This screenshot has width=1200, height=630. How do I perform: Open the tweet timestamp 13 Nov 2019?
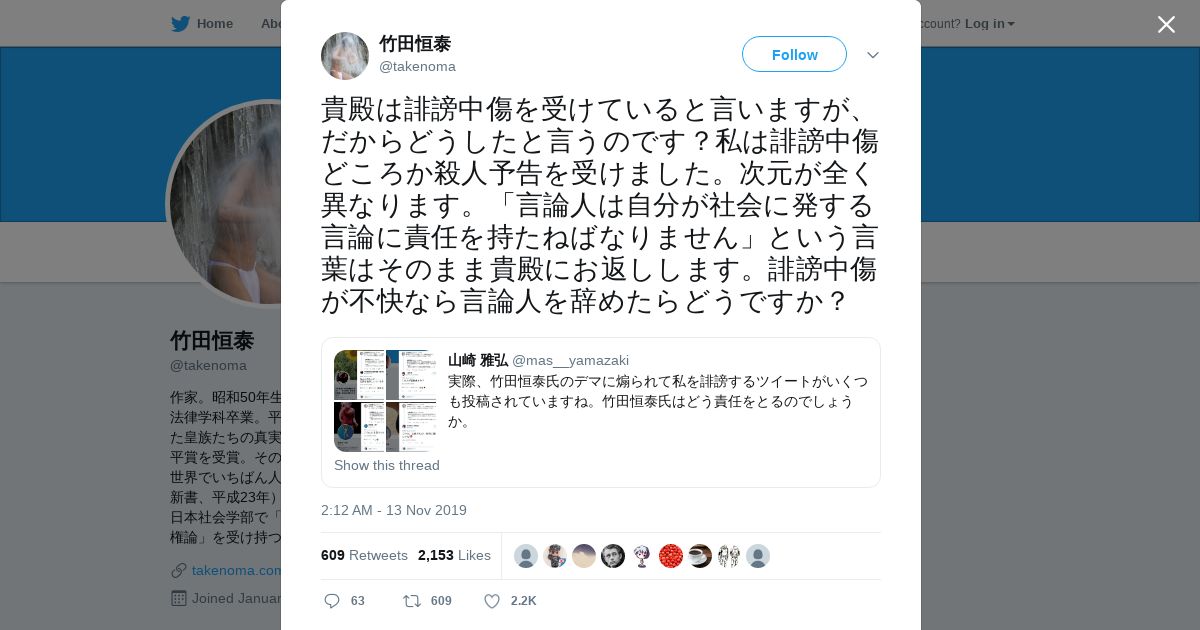pyautogui.click(x=394, y=510)
